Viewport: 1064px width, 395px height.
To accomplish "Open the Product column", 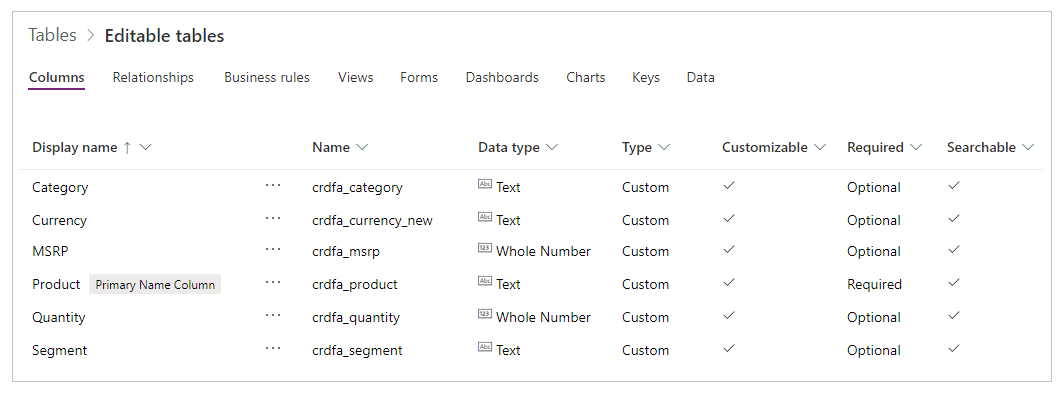I will point(56,284).
